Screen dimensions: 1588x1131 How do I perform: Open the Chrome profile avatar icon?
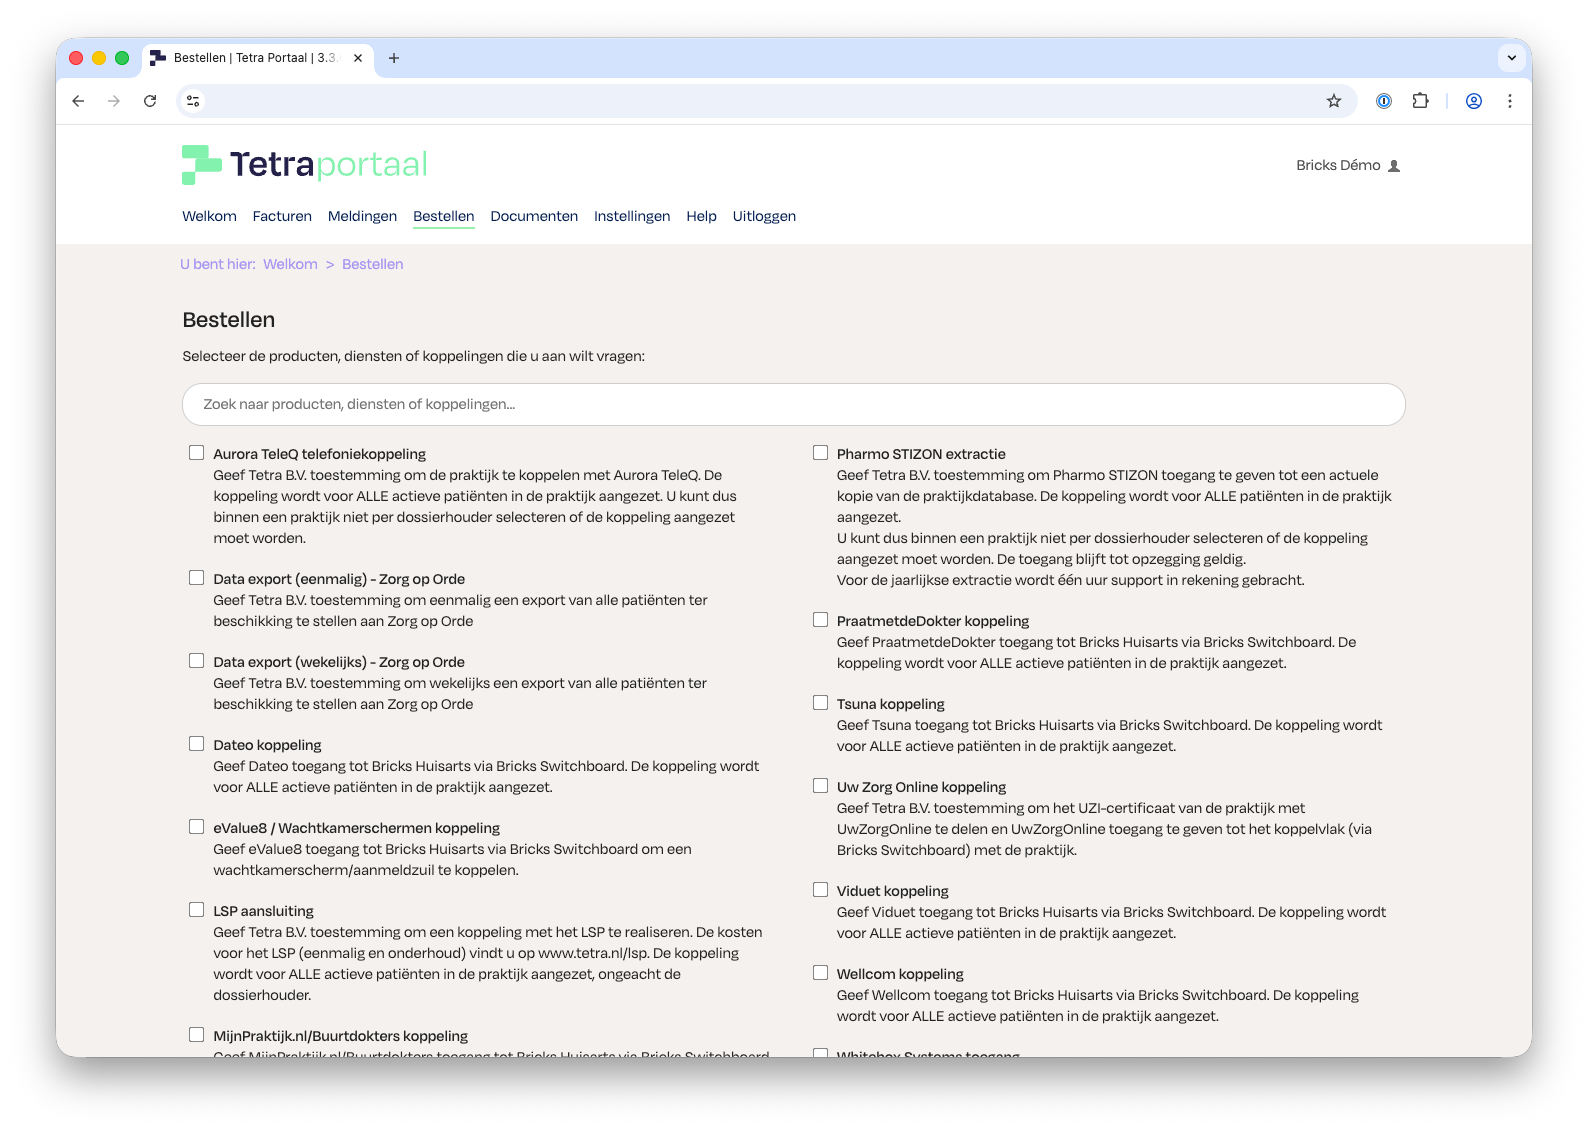pyautogui.click(x=1473, y=101)
